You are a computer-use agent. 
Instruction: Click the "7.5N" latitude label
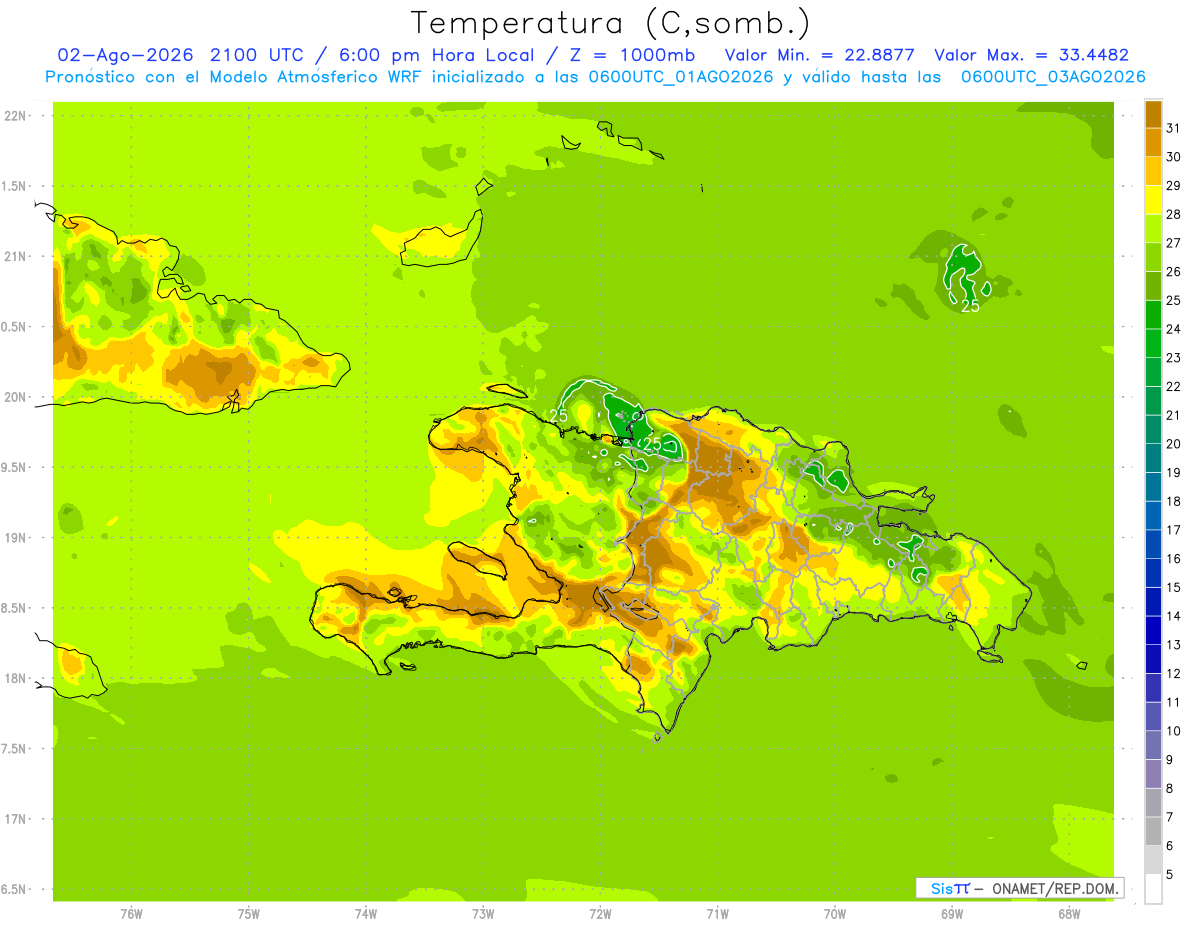14,749
